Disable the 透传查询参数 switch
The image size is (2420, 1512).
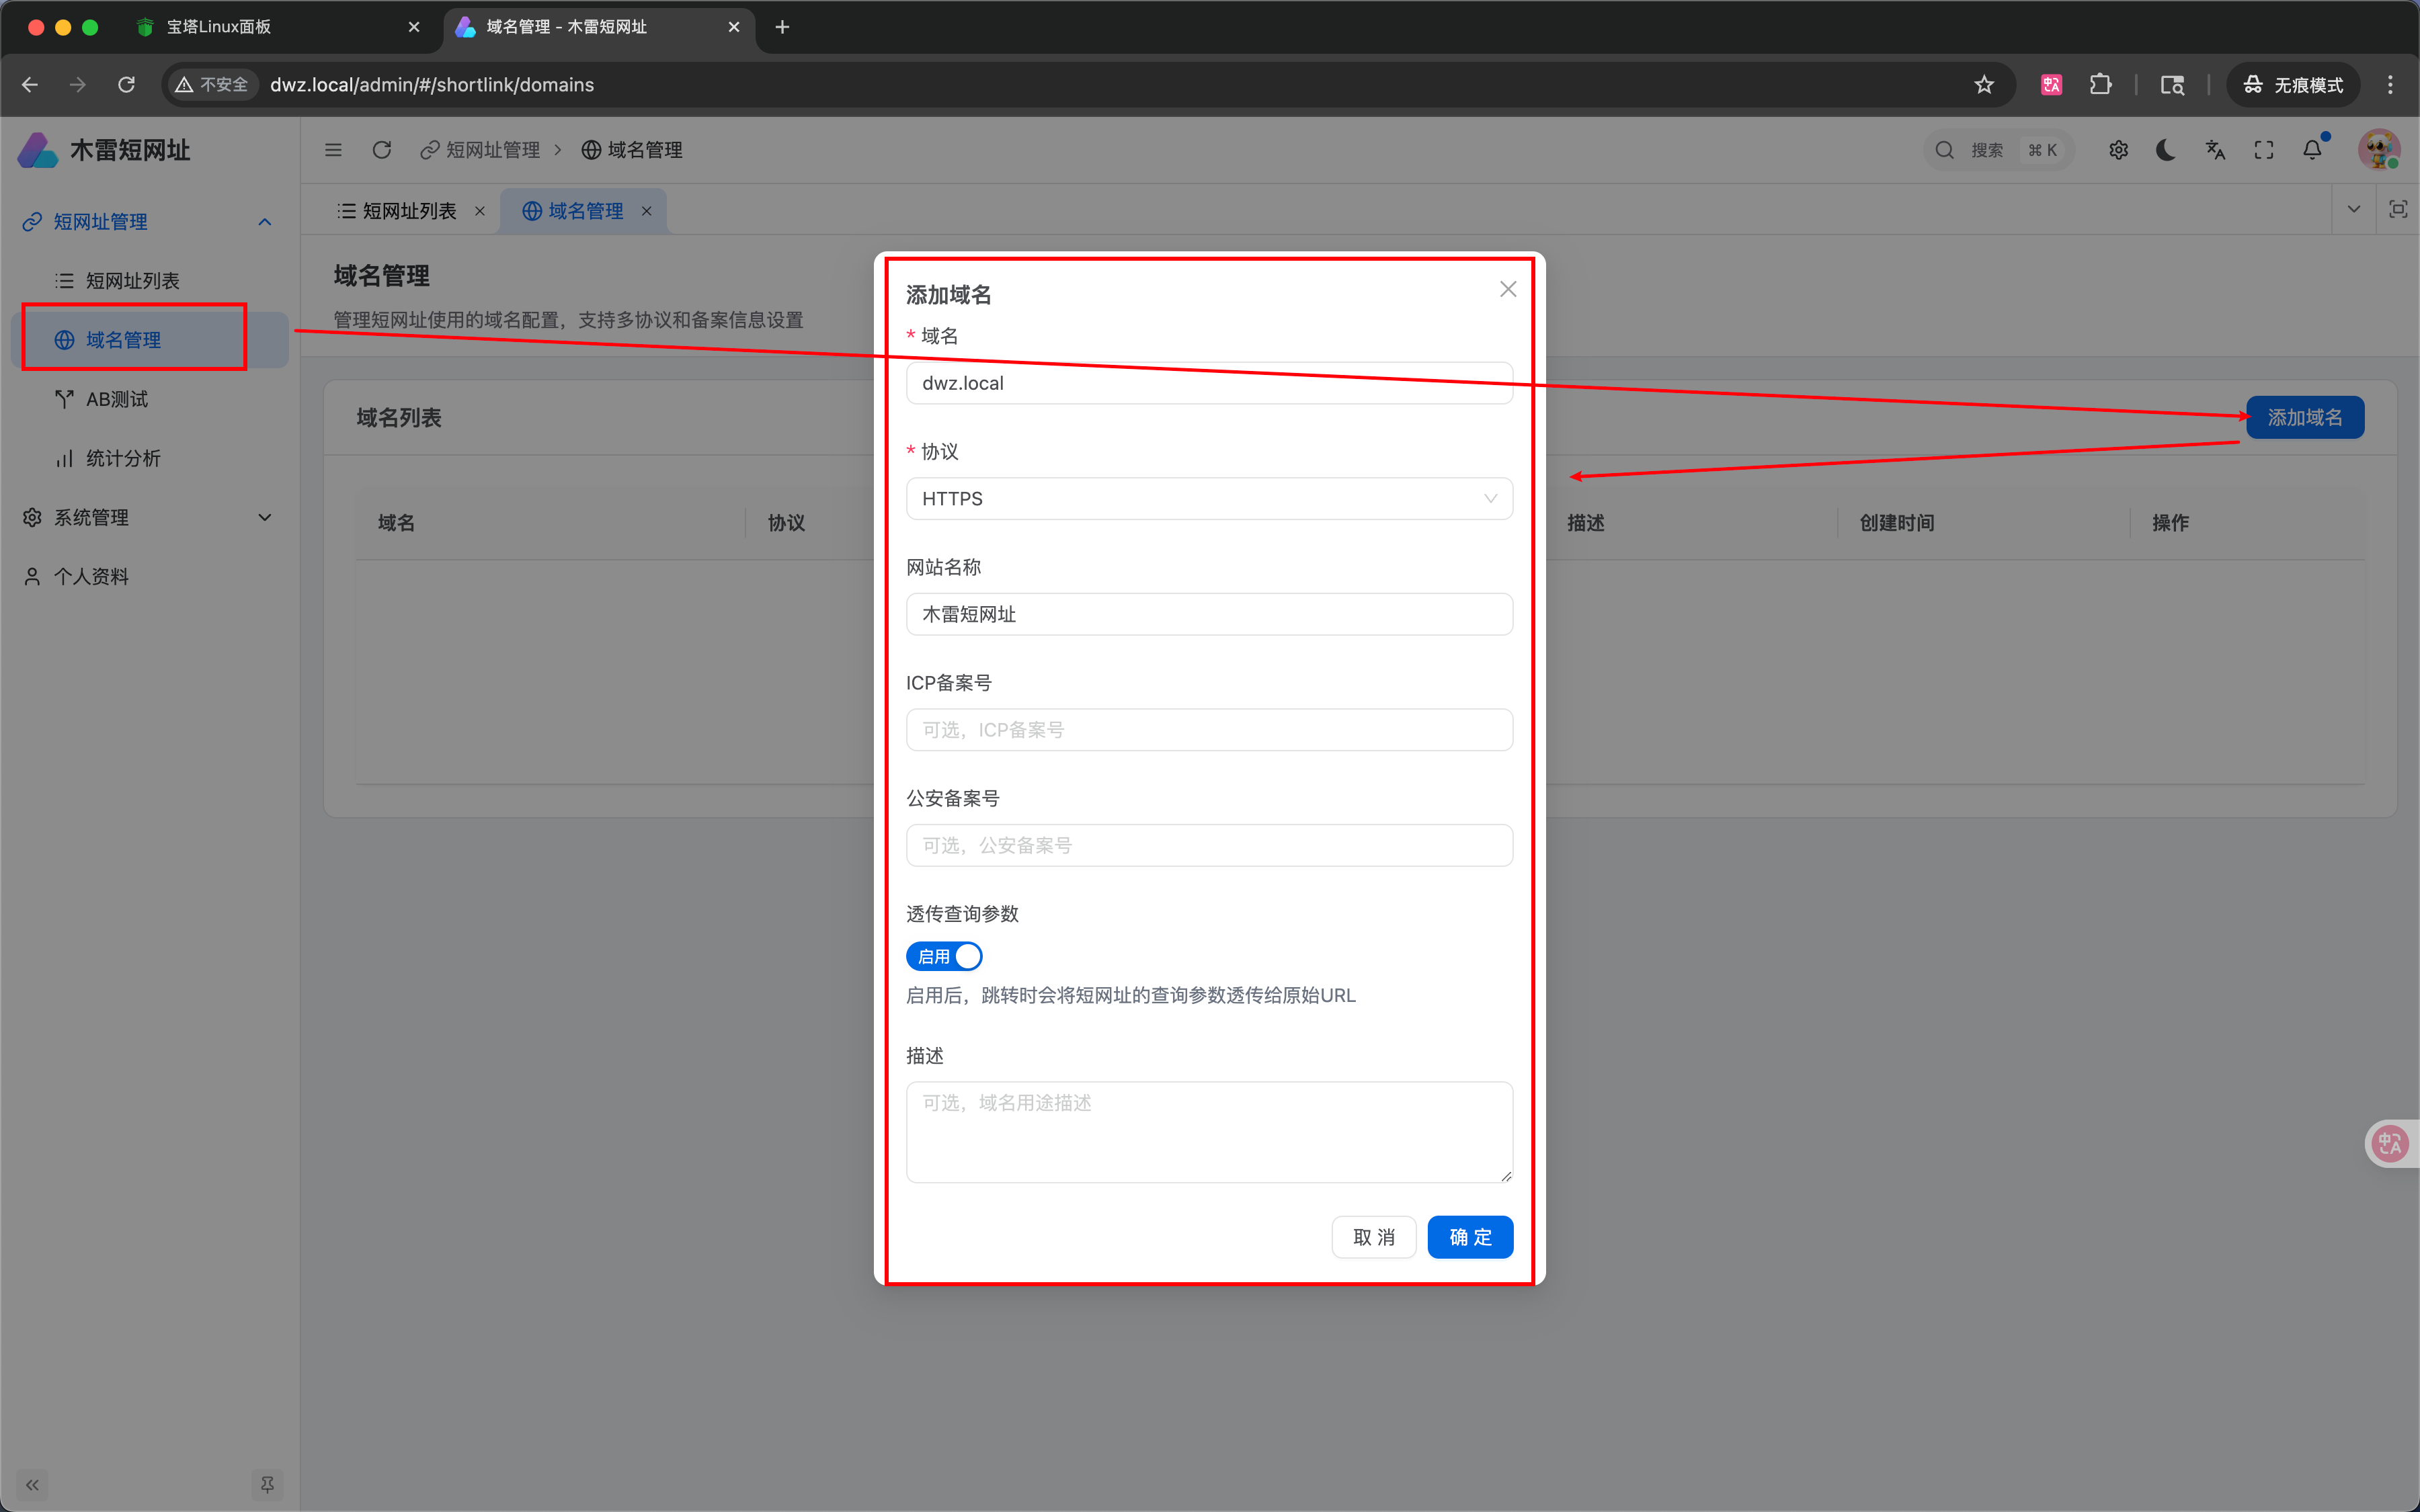pyautogui.click(x=944, y=956)
